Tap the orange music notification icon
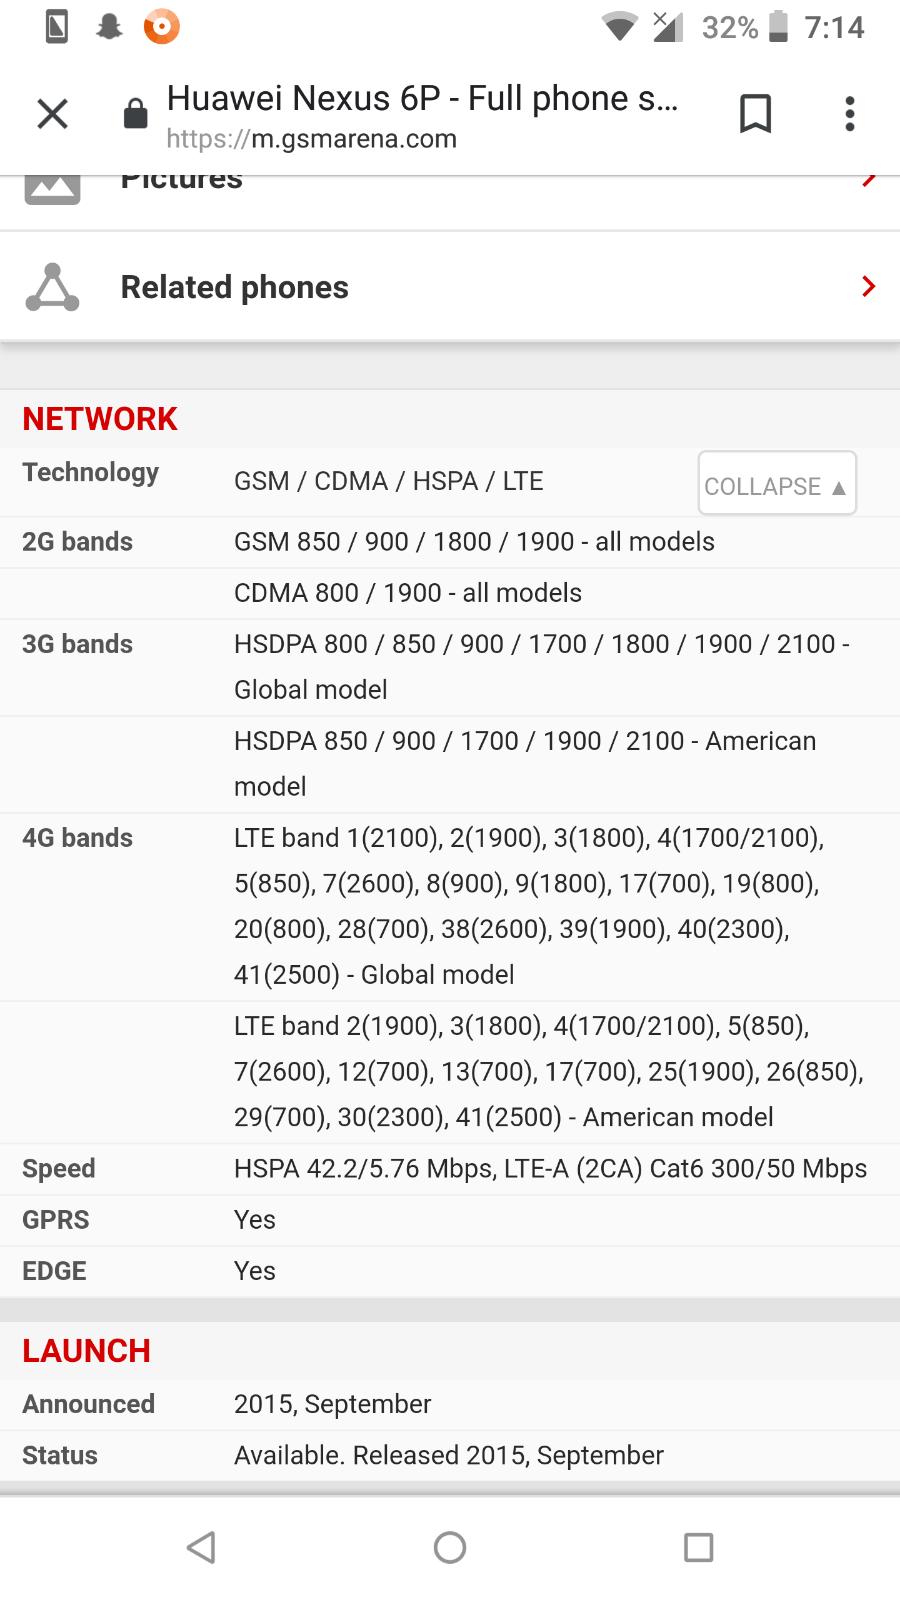 point(161,27)
